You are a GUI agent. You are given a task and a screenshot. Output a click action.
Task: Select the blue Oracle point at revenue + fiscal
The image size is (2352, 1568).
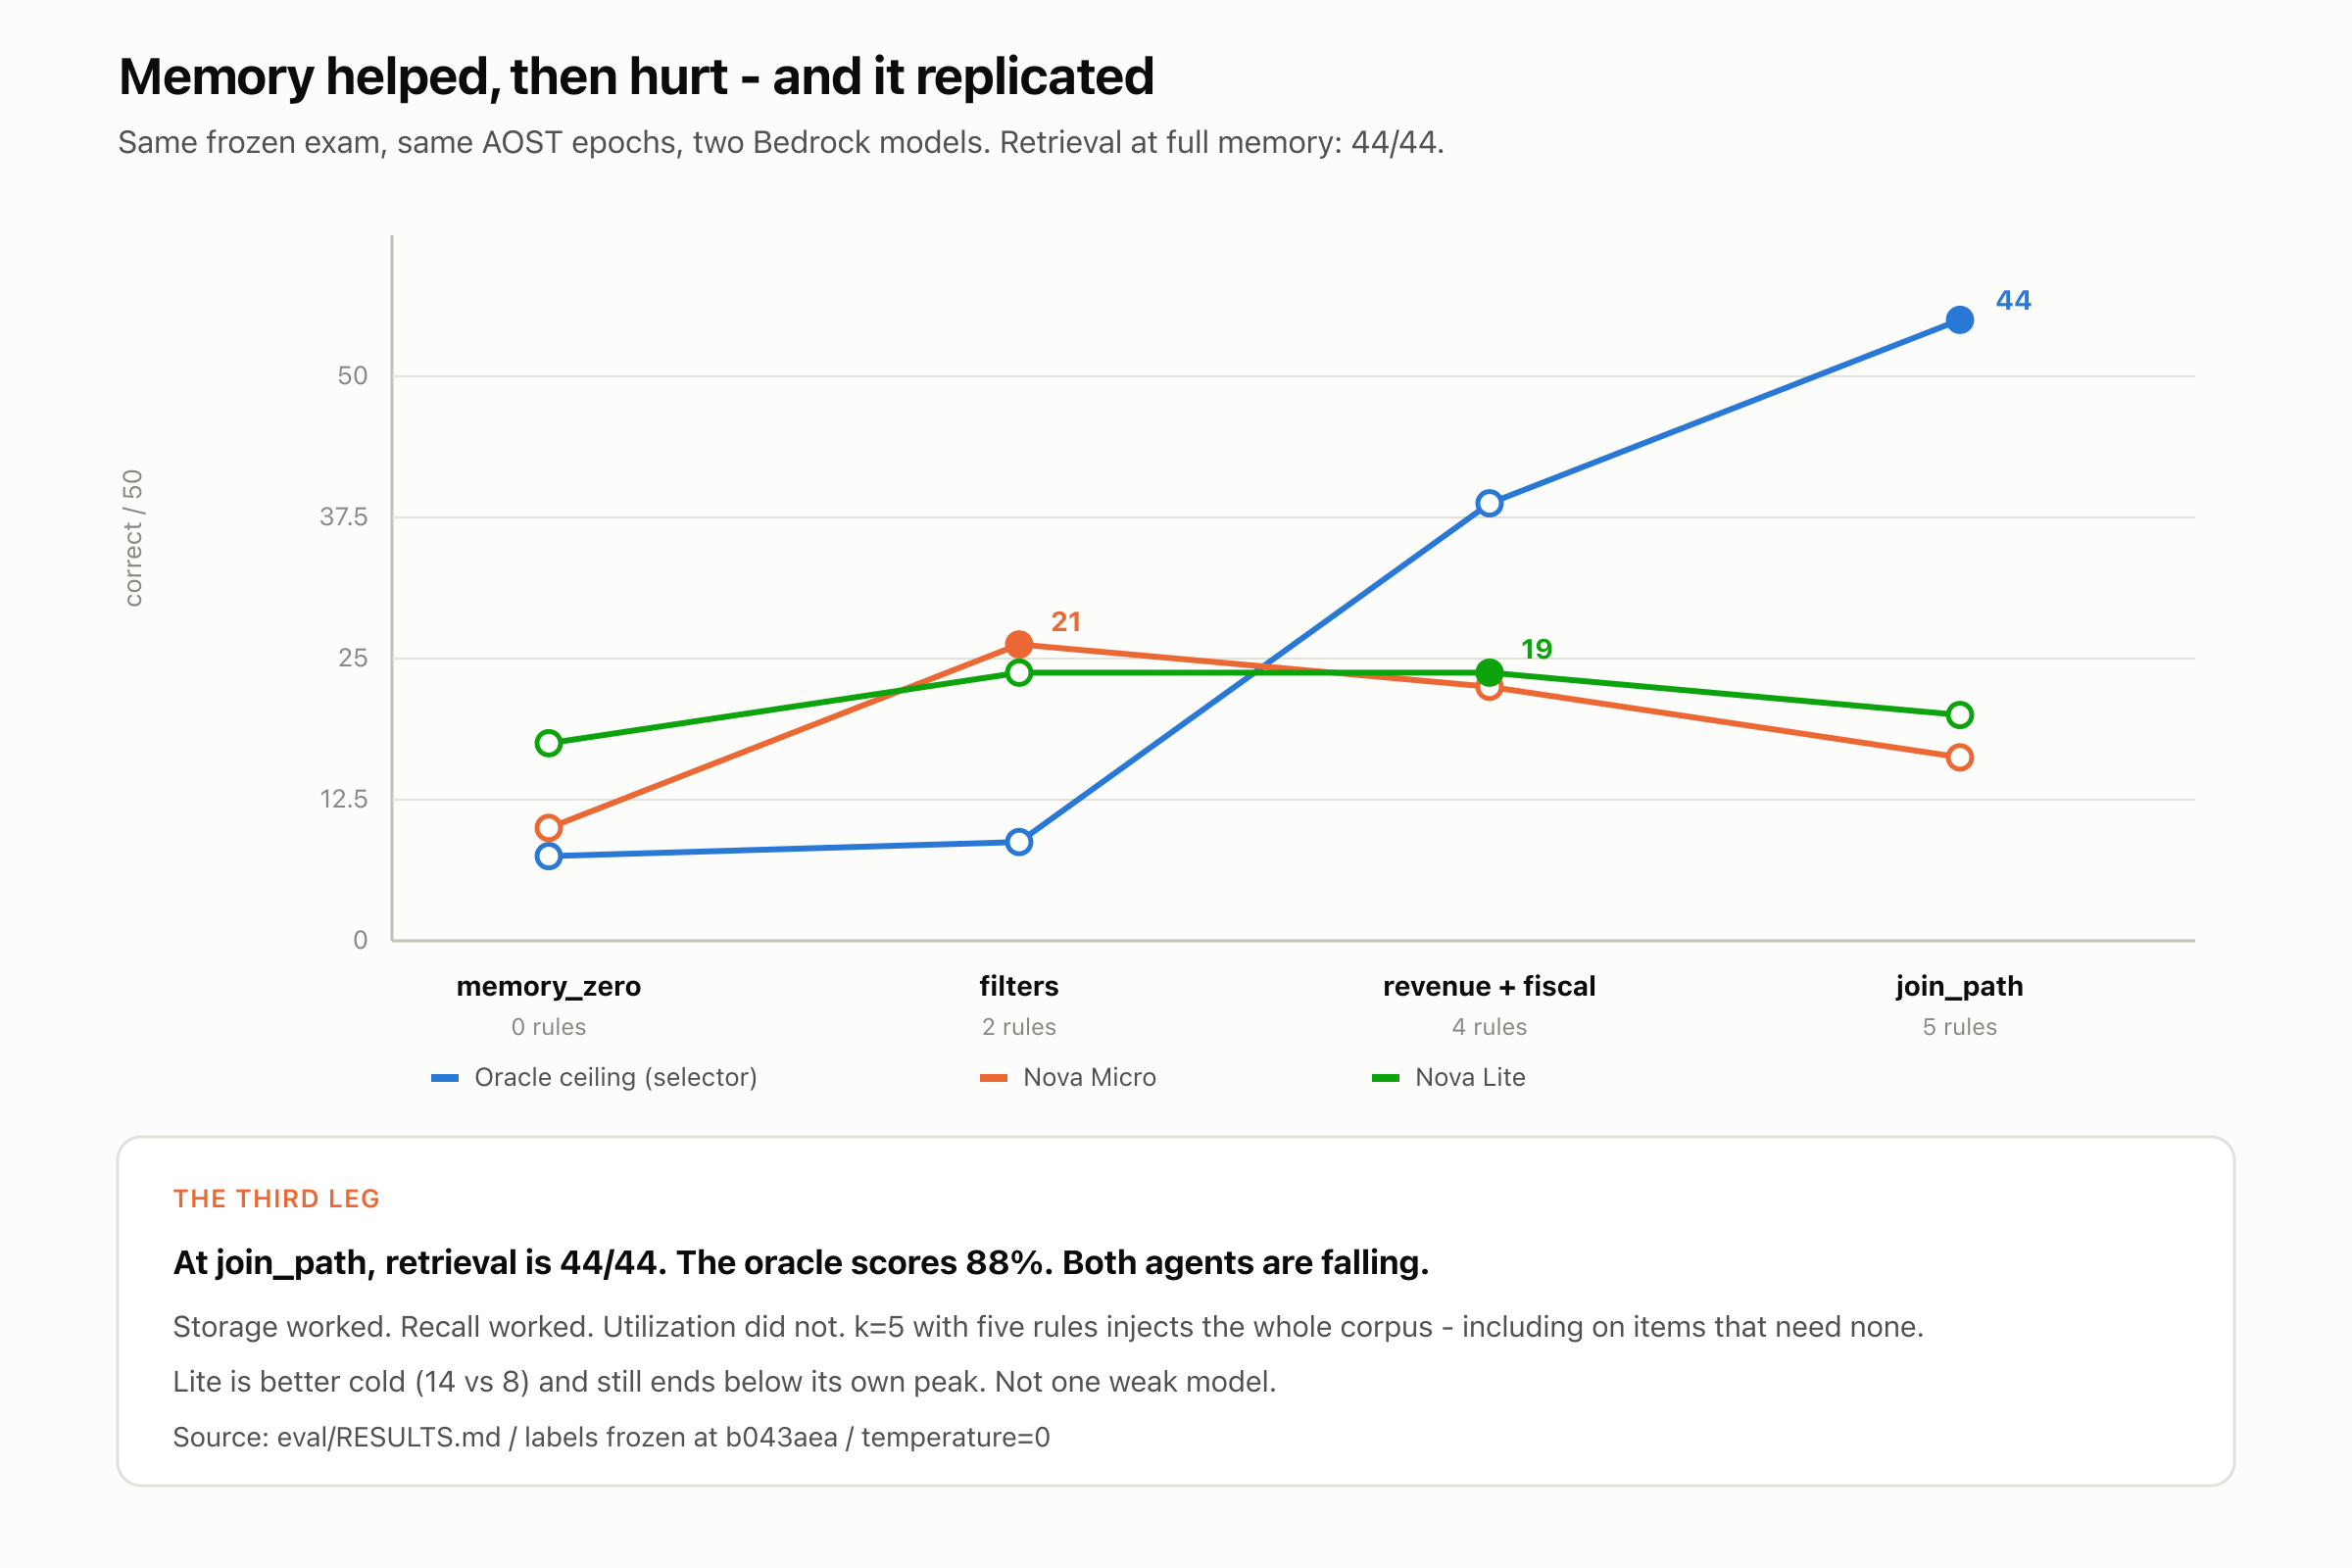(1489, 503)
